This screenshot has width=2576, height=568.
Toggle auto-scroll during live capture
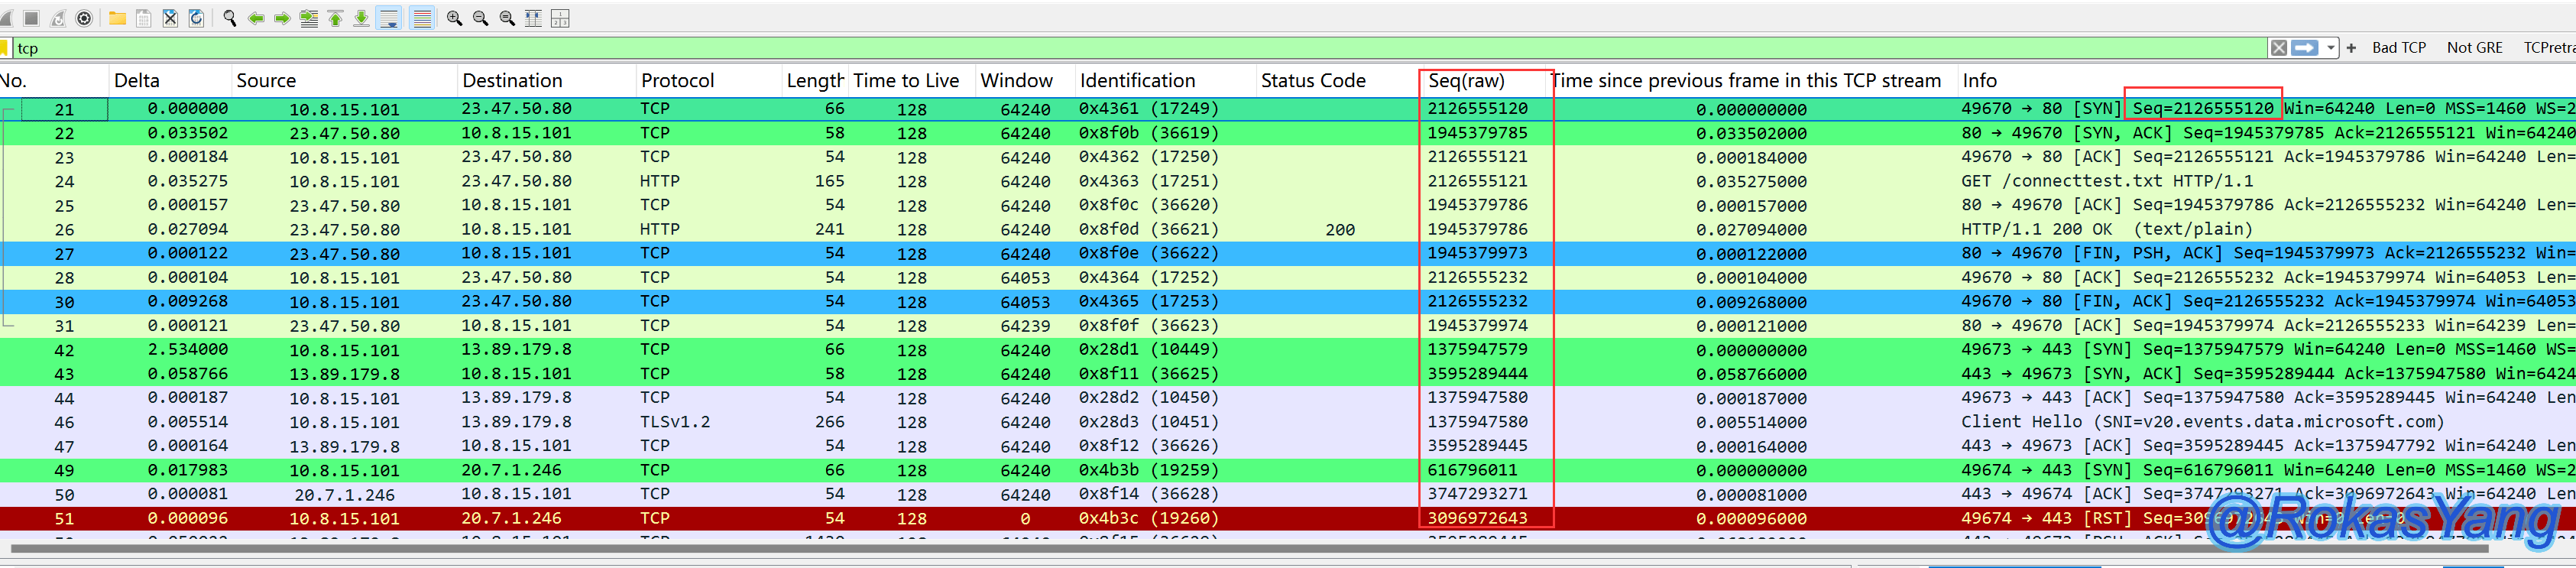pyautogui.click(x=389, y=18)
